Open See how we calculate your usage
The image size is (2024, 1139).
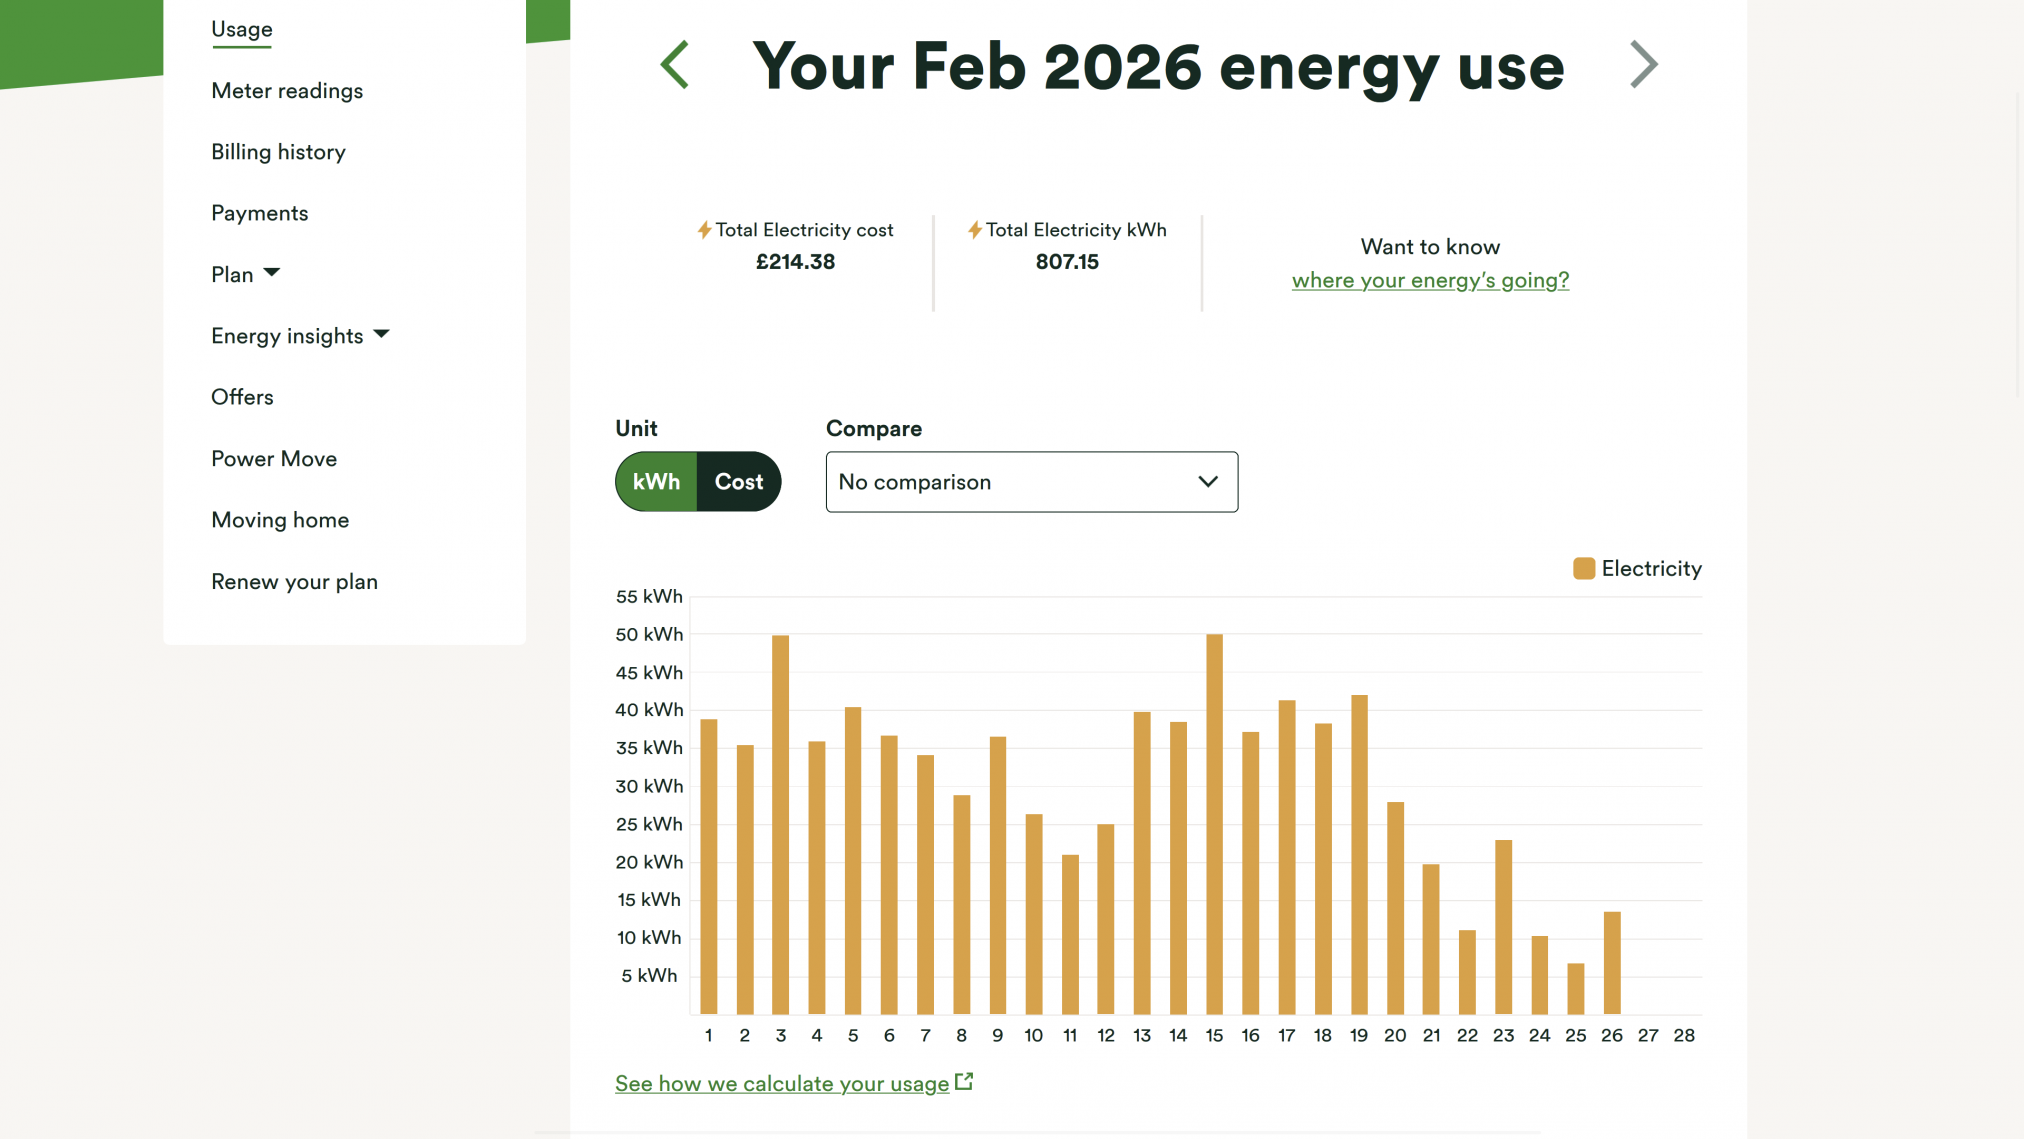[x=781, y=1084]
